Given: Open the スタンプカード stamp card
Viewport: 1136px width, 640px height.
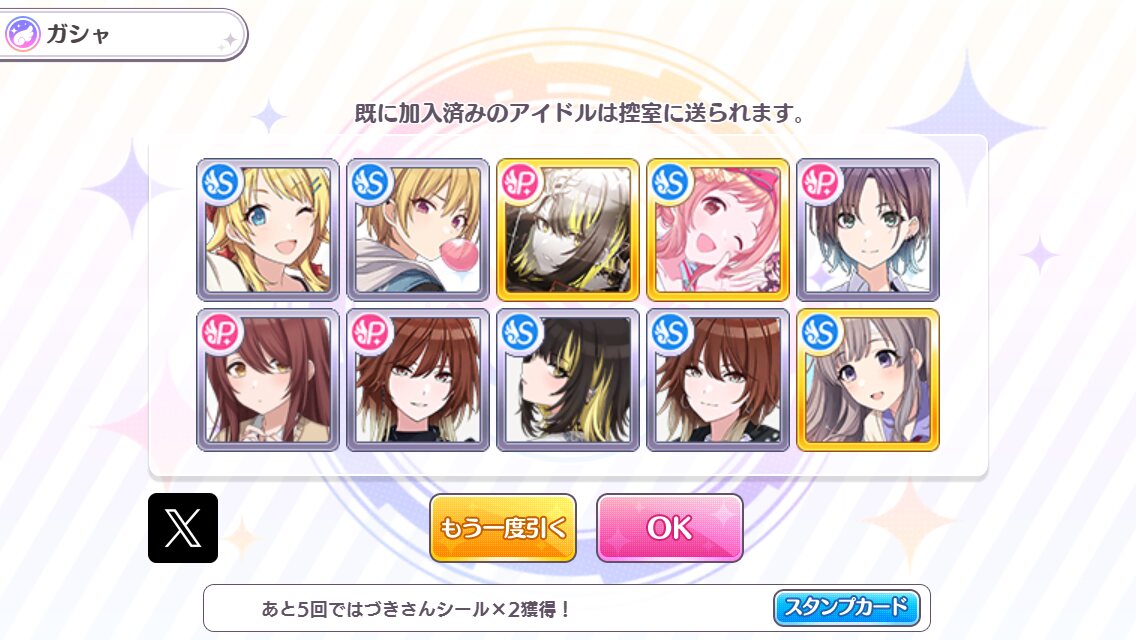Looking at the screenshot, I should pos(846,607).
